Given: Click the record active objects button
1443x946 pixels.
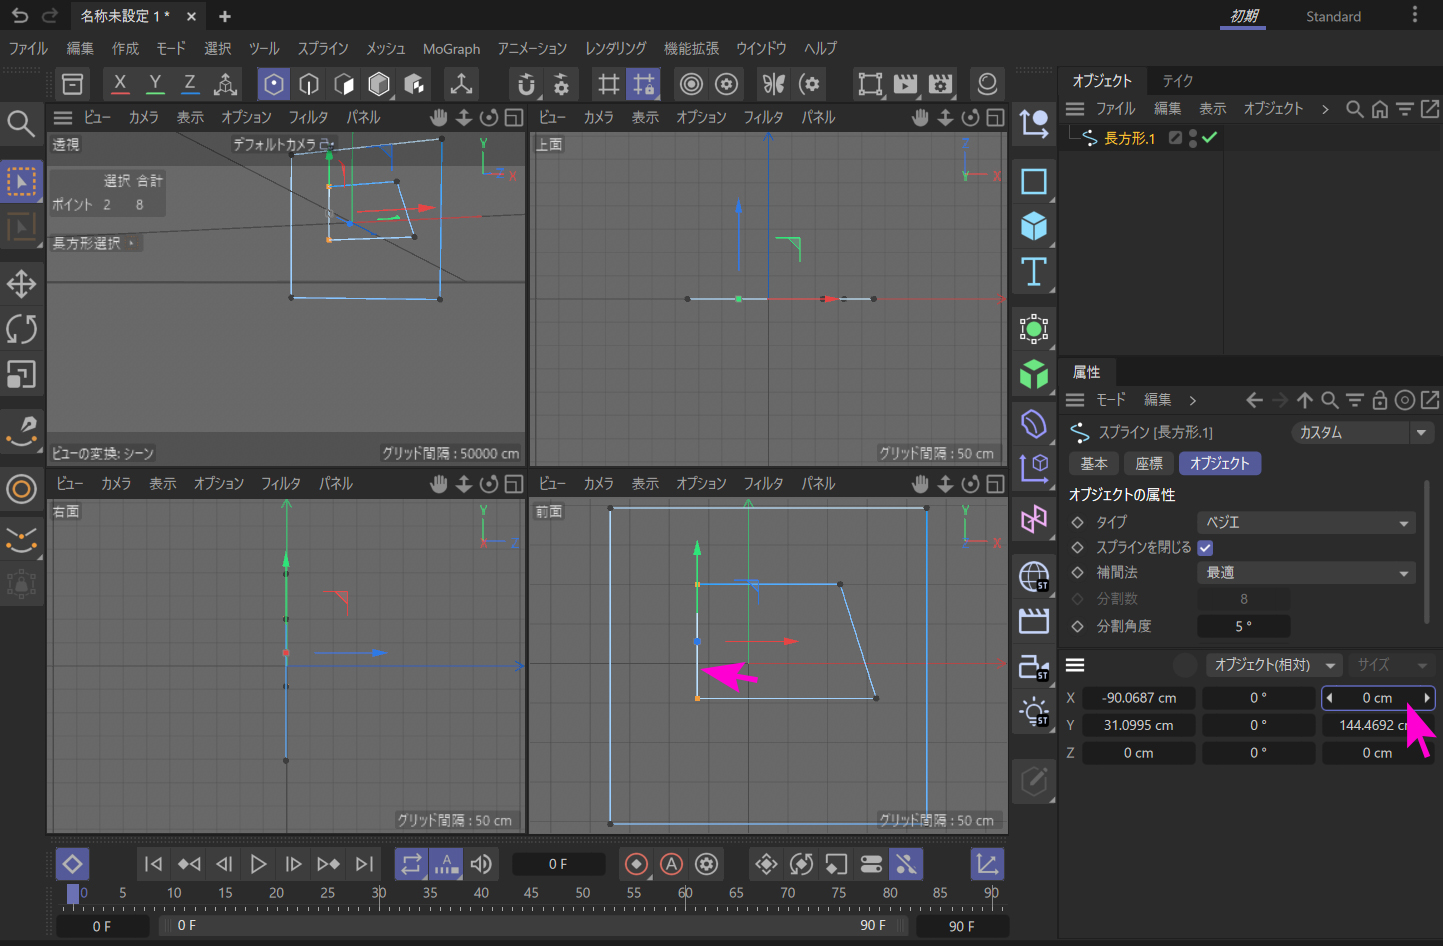Looking at the screenshot, I should (636, 864).
